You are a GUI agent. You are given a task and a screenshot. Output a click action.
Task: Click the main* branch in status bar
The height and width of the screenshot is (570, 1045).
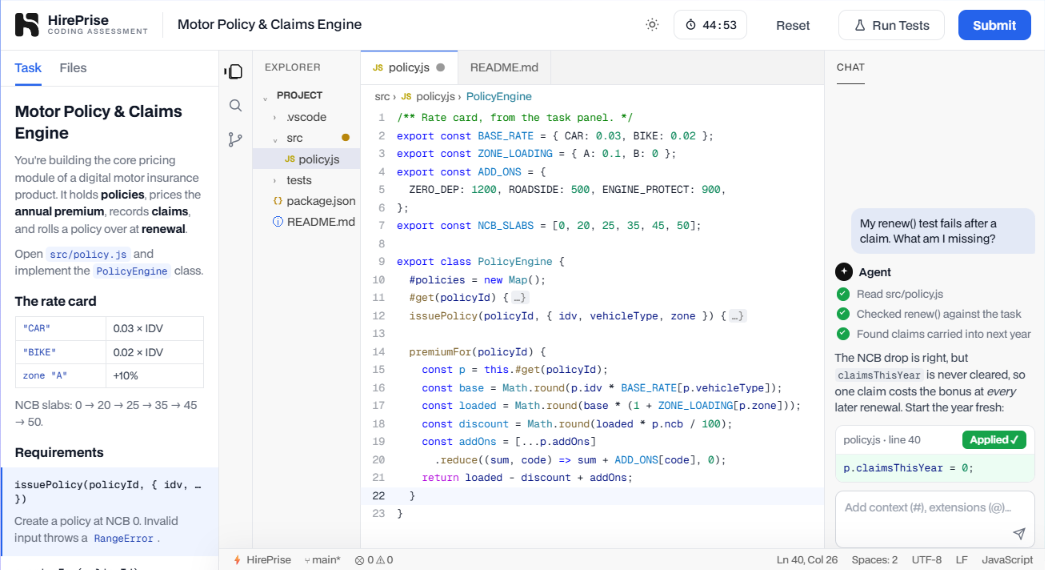[323, 560]
